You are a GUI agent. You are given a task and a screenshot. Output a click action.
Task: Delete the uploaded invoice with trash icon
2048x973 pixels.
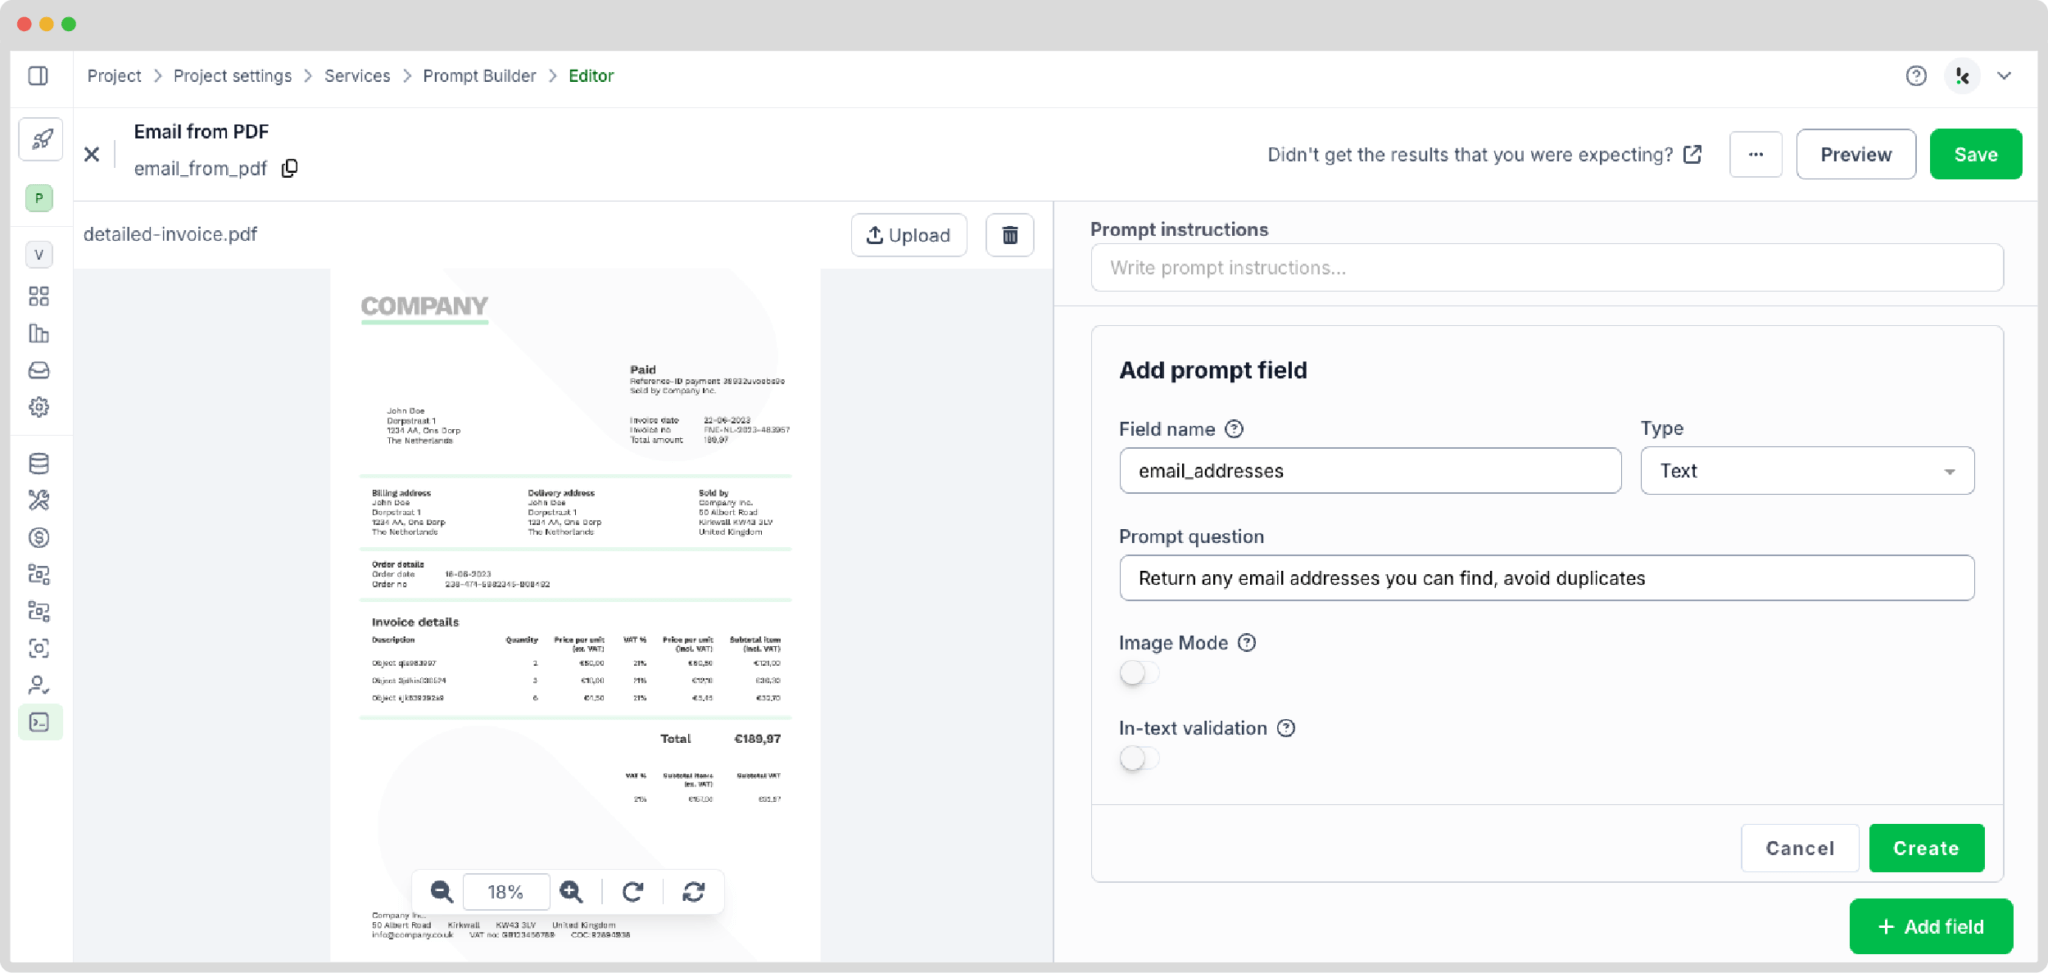pyautogui.click(x=1010, y=235)
